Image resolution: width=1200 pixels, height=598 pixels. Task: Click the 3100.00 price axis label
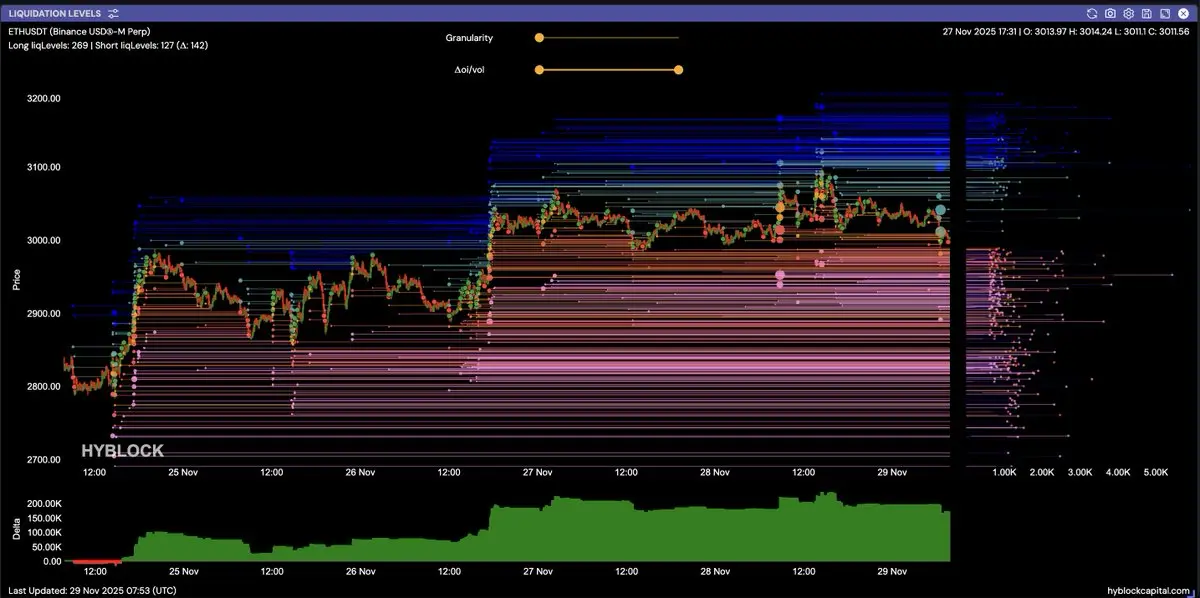pyautogui.click(x=43, y=167)
